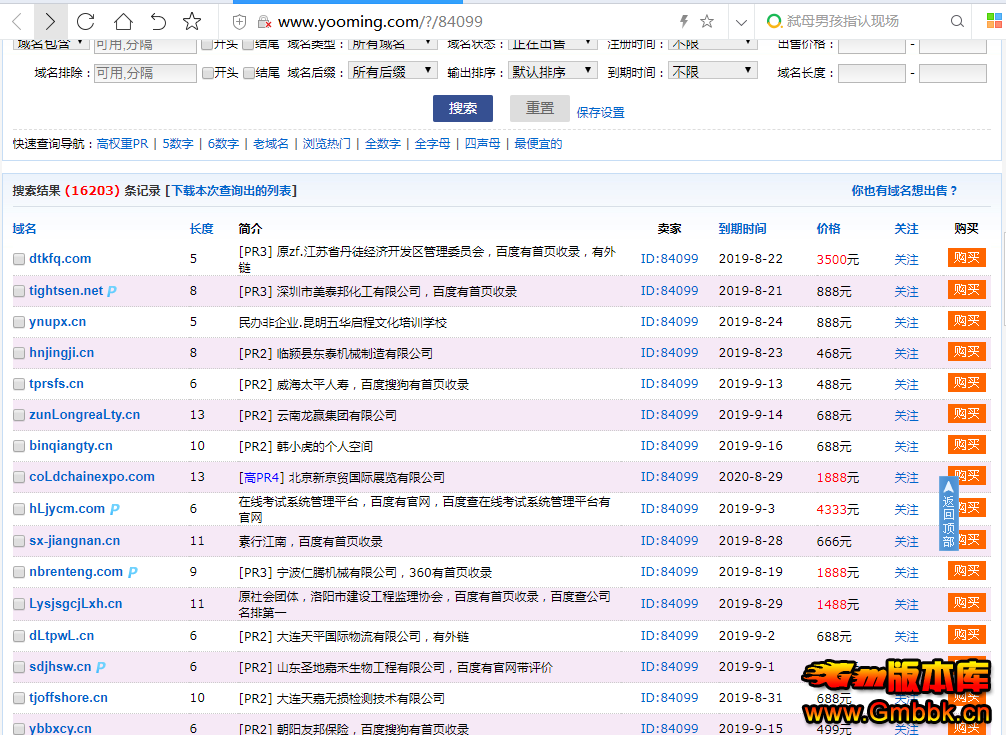Click the 返回顶部 back-to-top button
1006x735 pixels.
click(948, 513)
